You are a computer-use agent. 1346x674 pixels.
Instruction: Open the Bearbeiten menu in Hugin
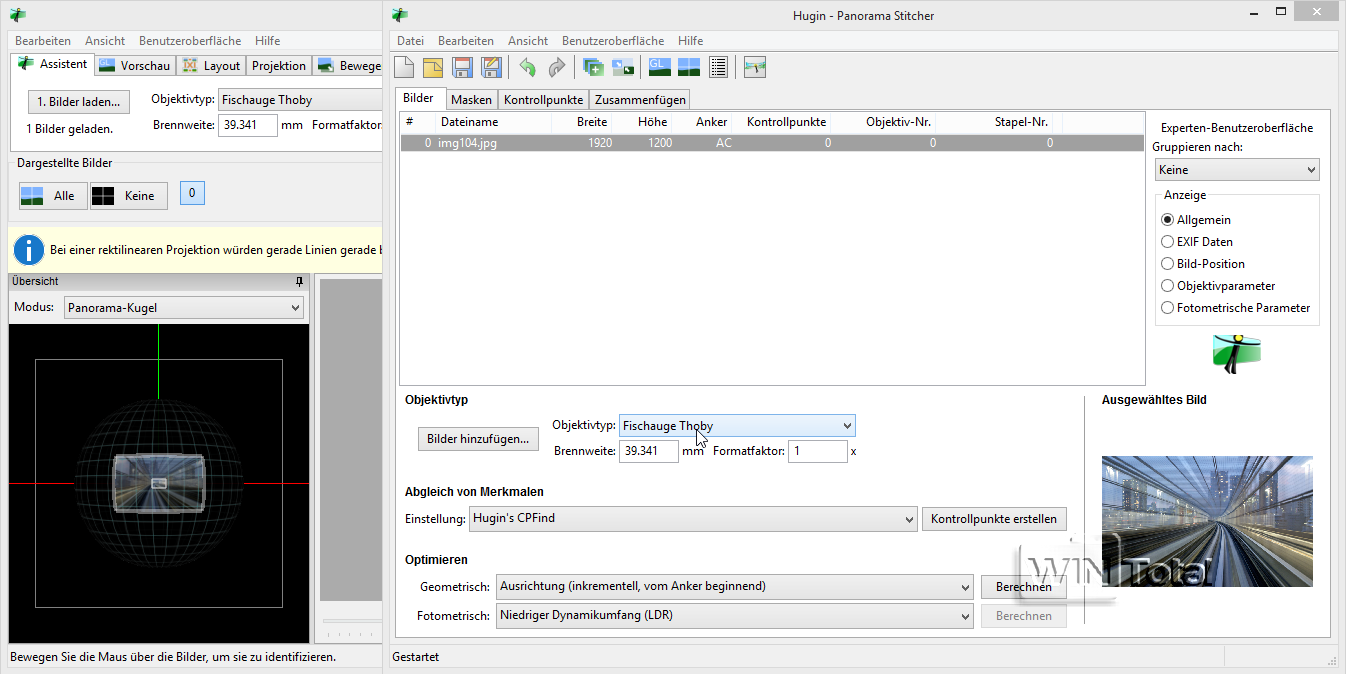pyautogui.click(x=466, y=41)
